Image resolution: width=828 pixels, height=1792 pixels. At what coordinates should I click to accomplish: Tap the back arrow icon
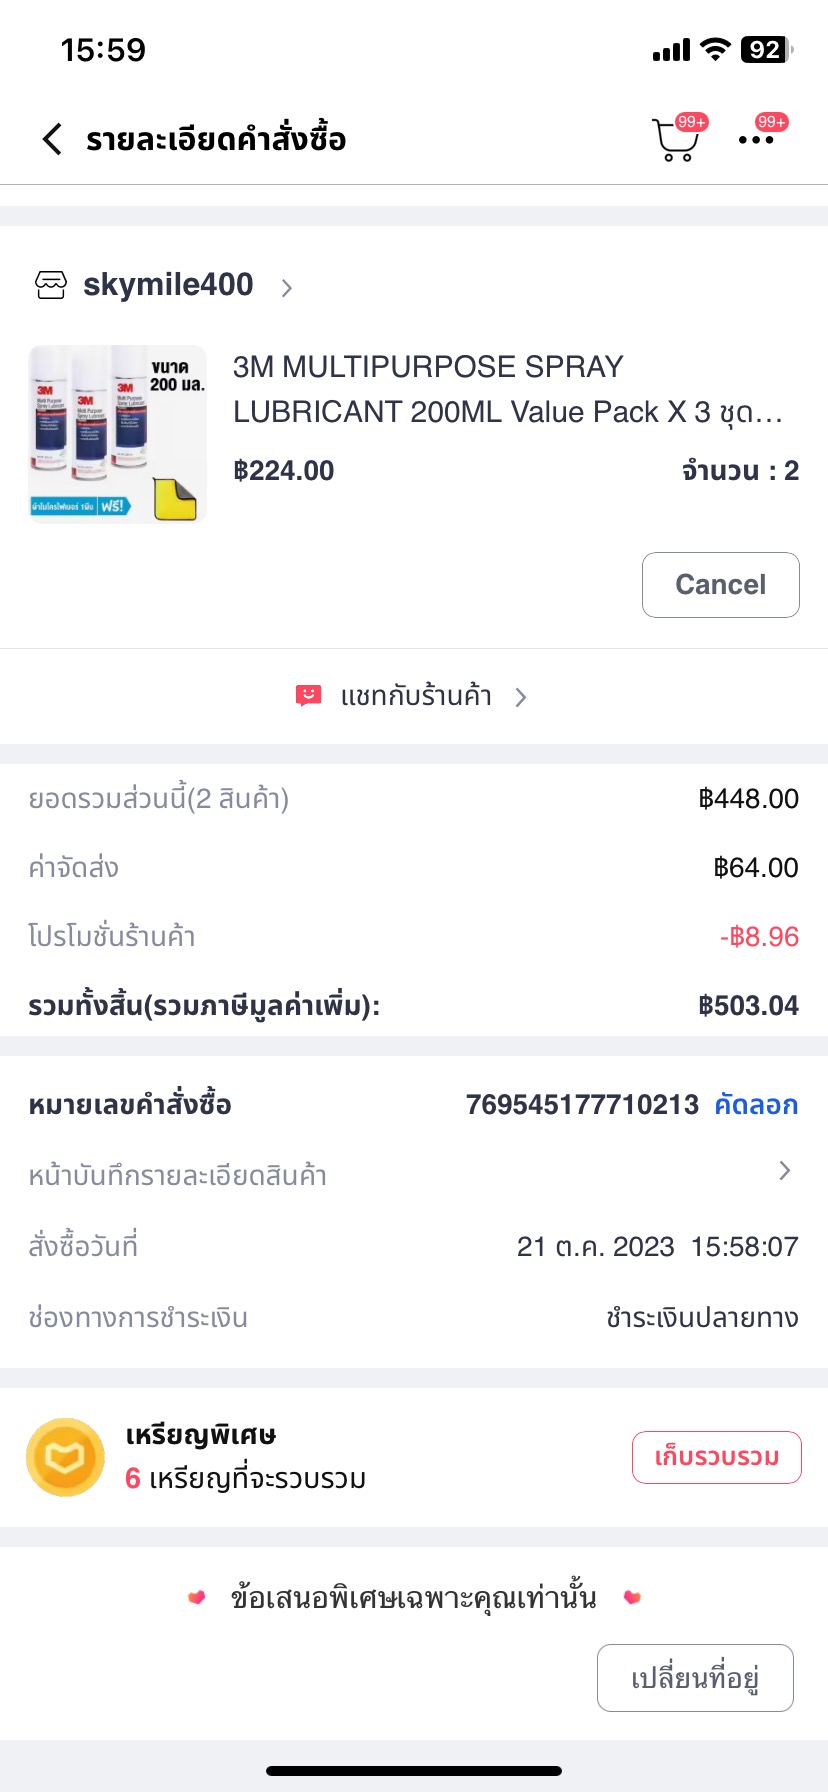coord(53,139)
